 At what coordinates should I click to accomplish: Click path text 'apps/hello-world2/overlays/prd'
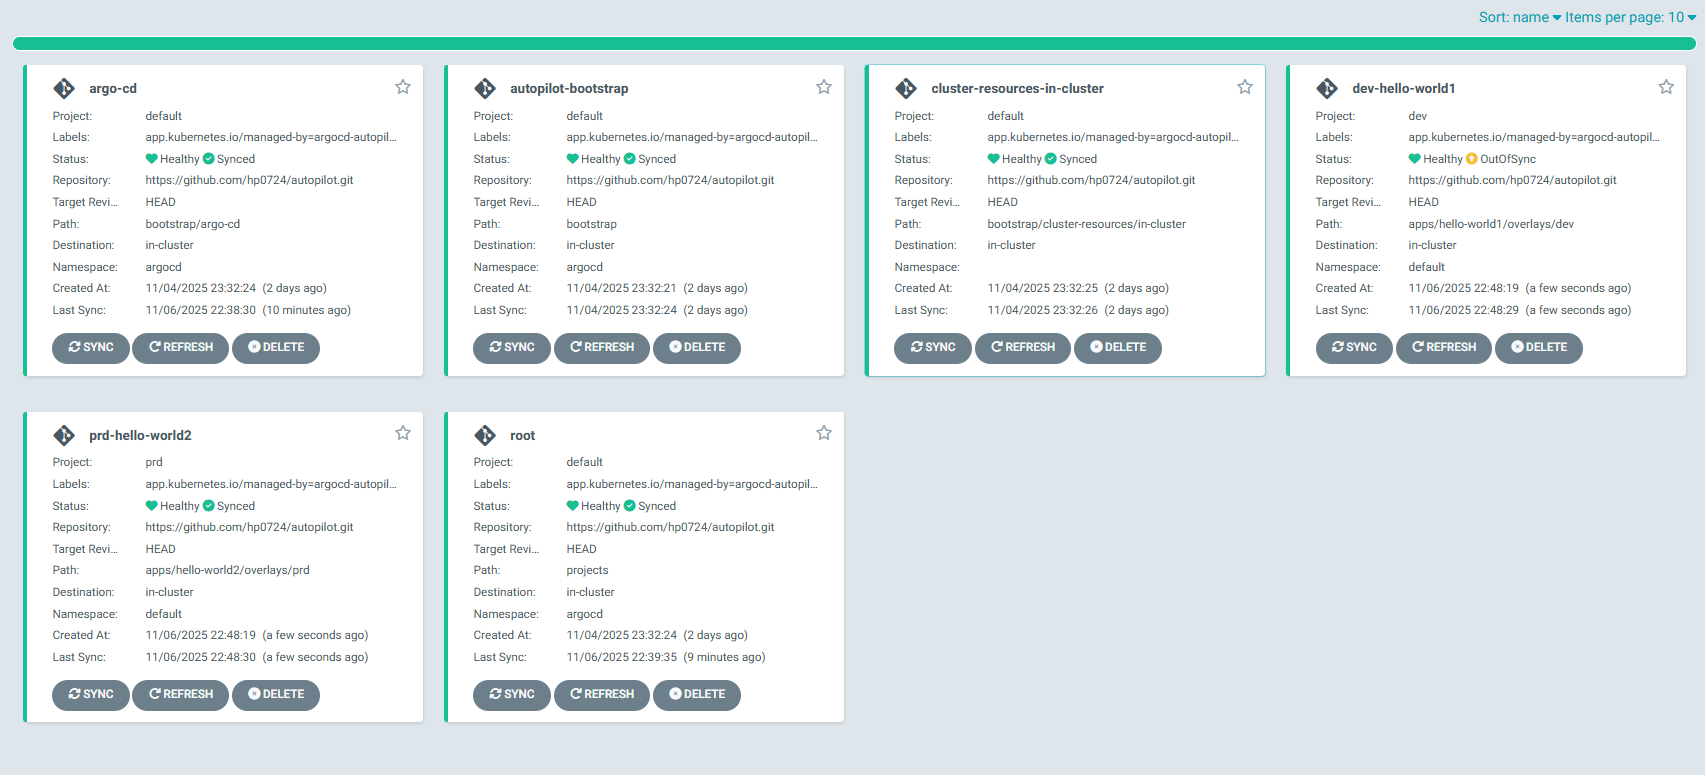pos(228,570)
